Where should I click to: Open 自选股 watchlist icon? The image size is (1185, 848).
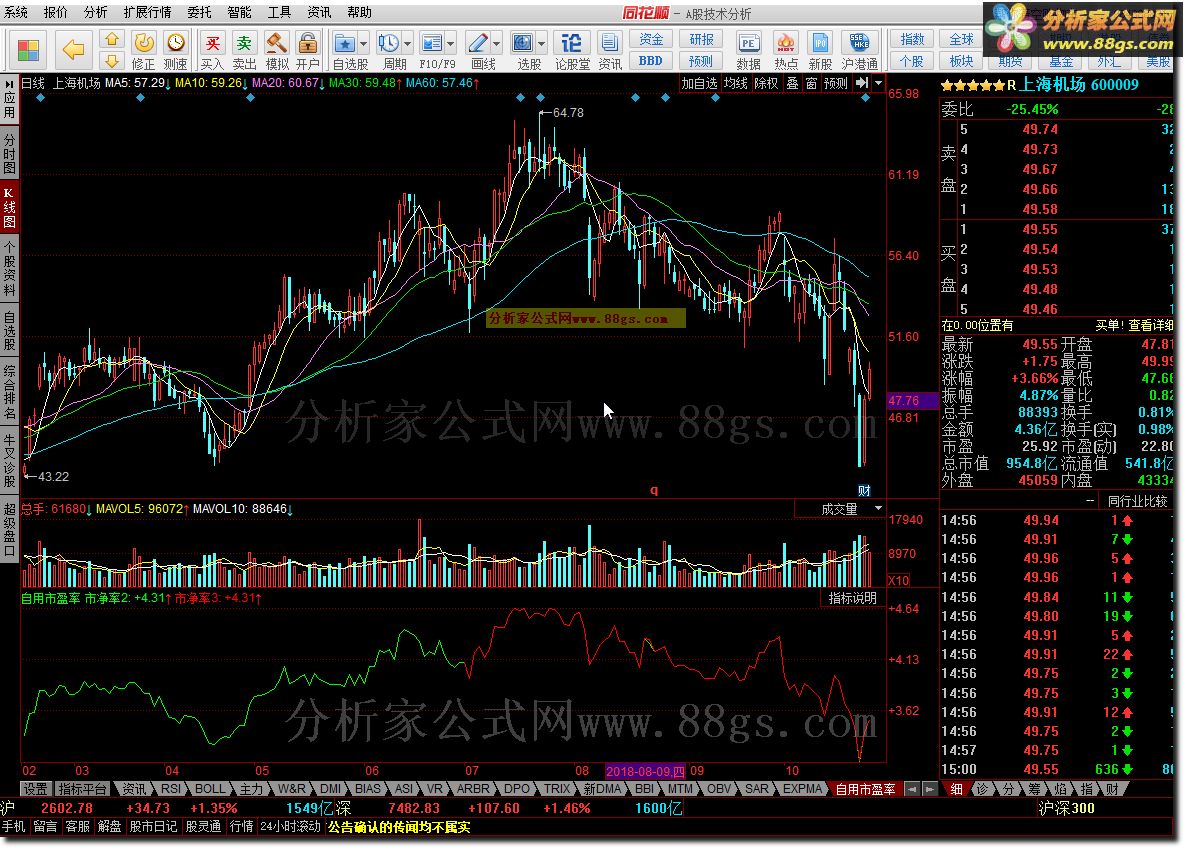345,43
